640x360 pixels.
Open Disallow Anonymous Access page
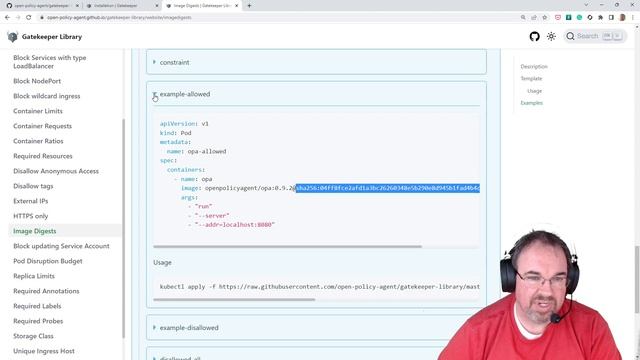56,171
